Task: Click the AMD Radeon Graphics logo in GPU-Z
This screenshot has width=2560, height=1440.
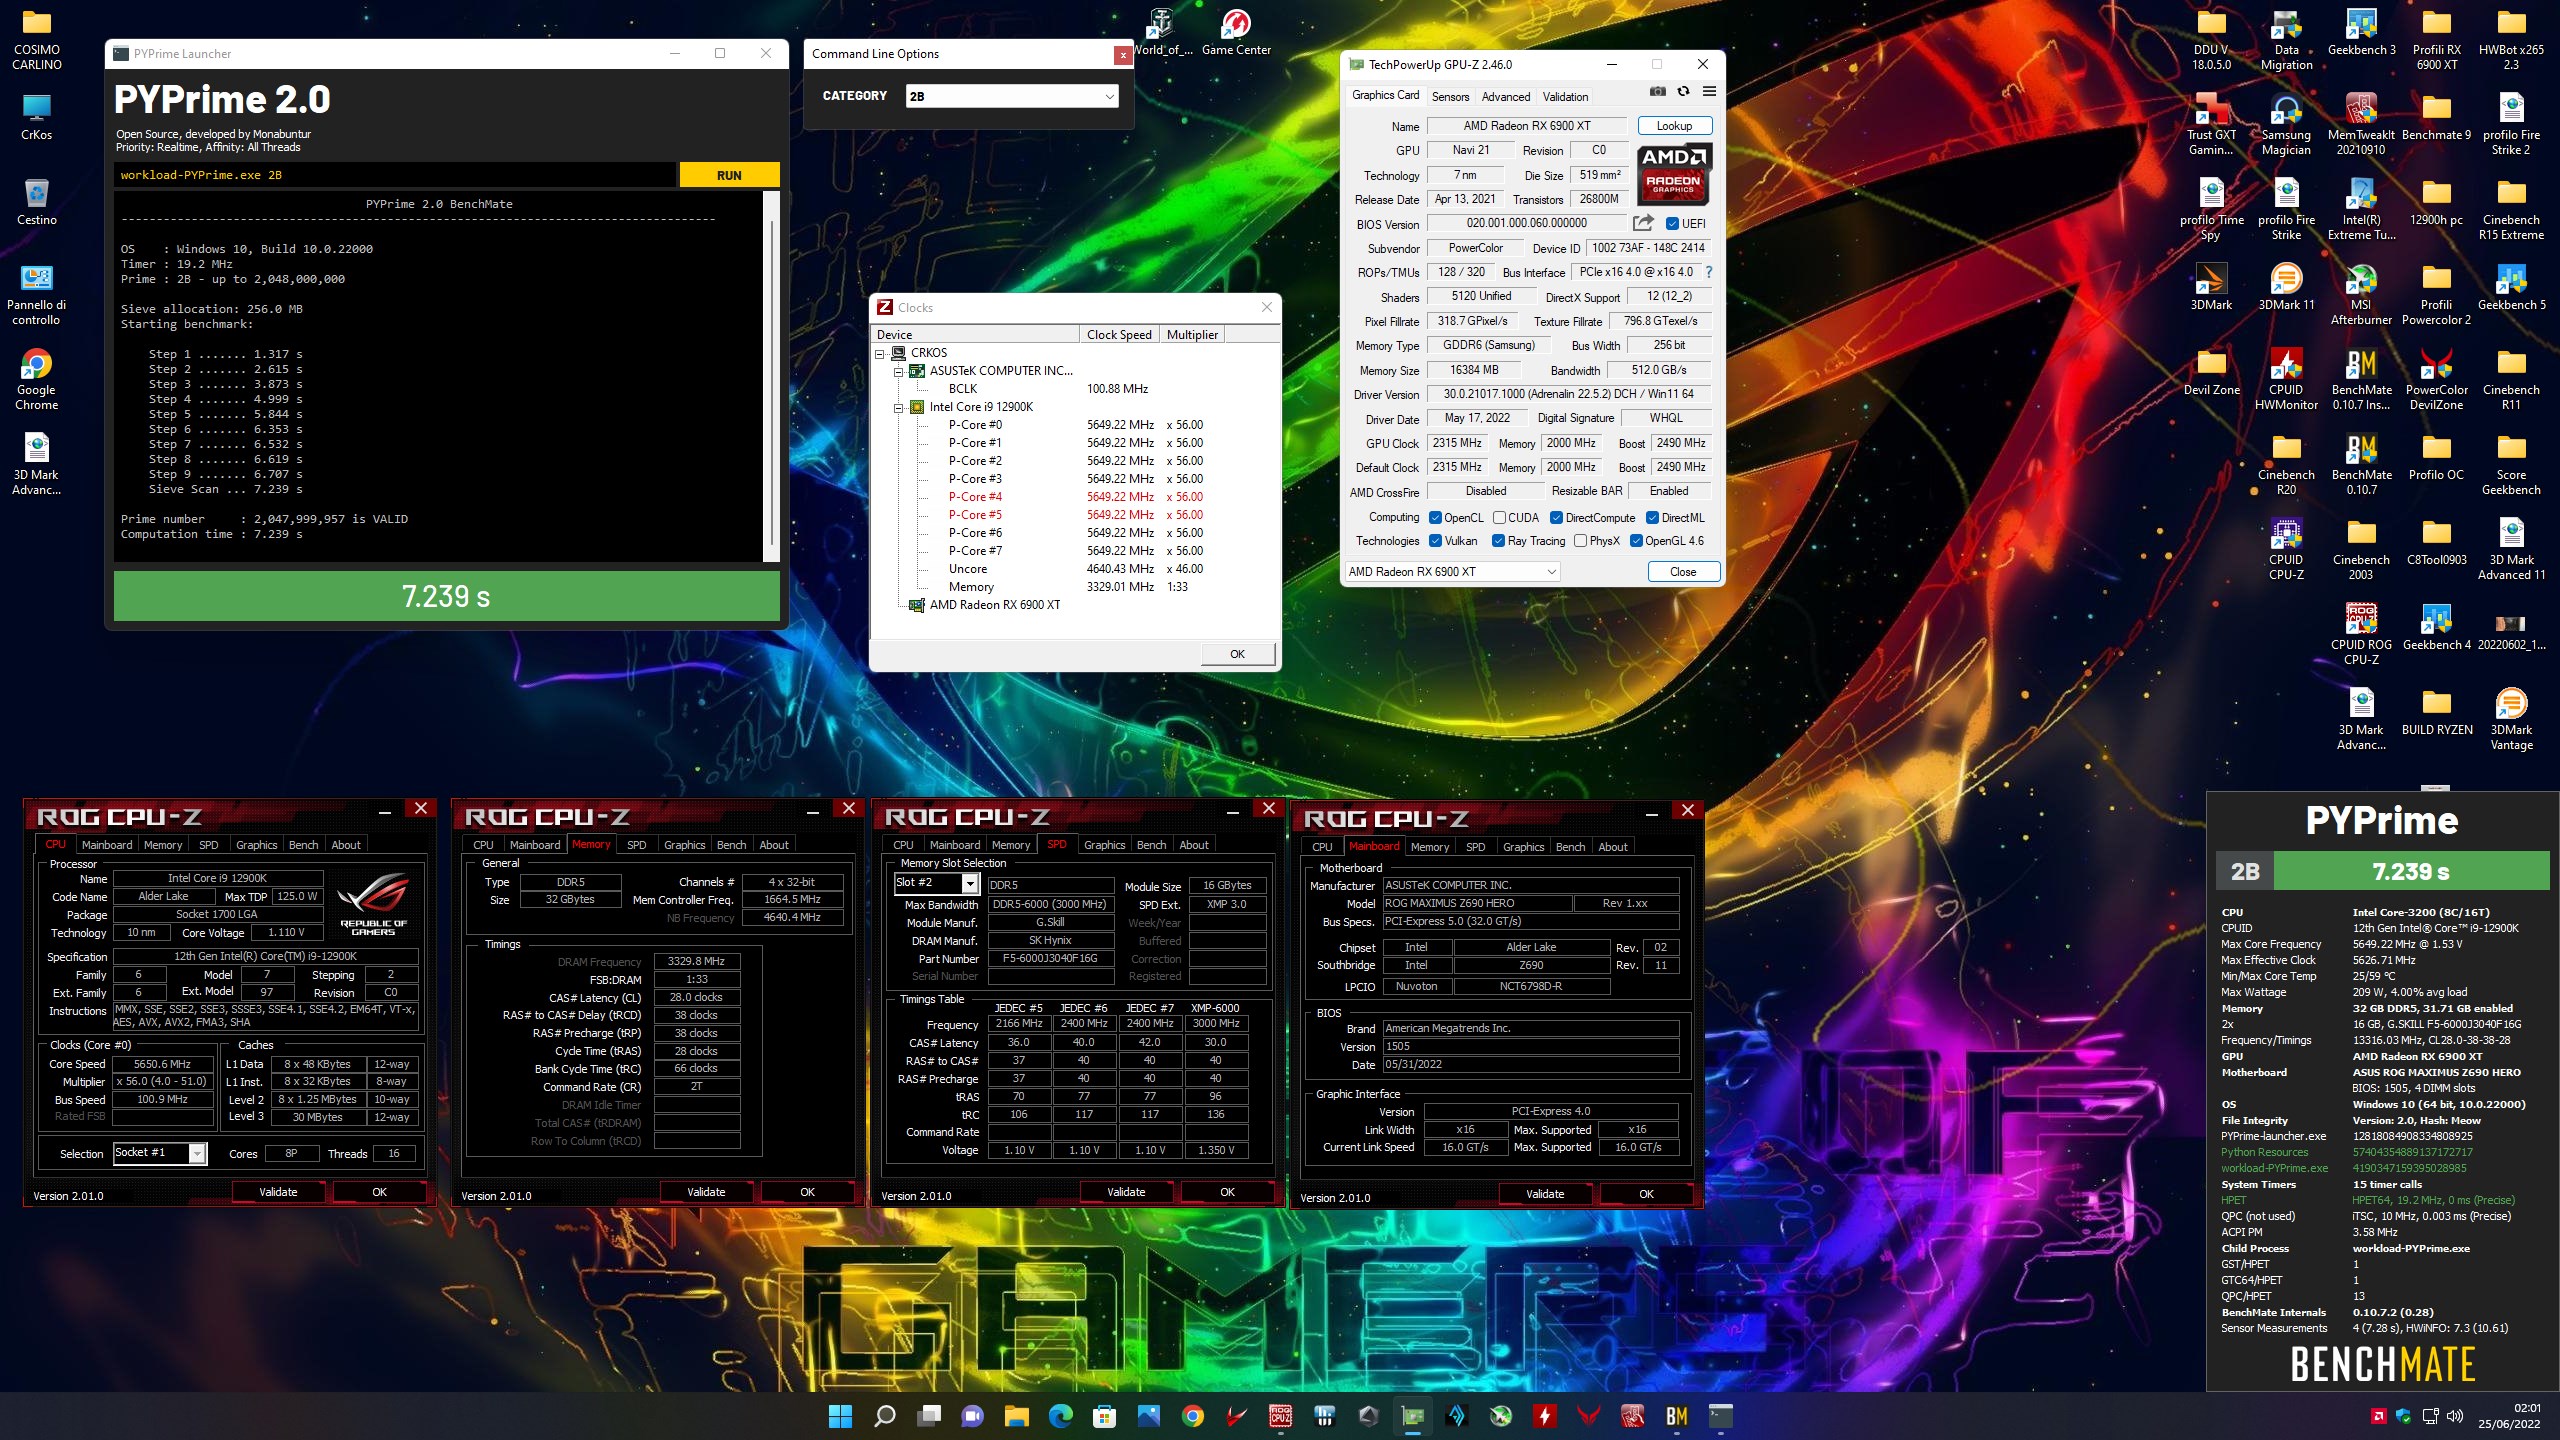Action: 1674,173
